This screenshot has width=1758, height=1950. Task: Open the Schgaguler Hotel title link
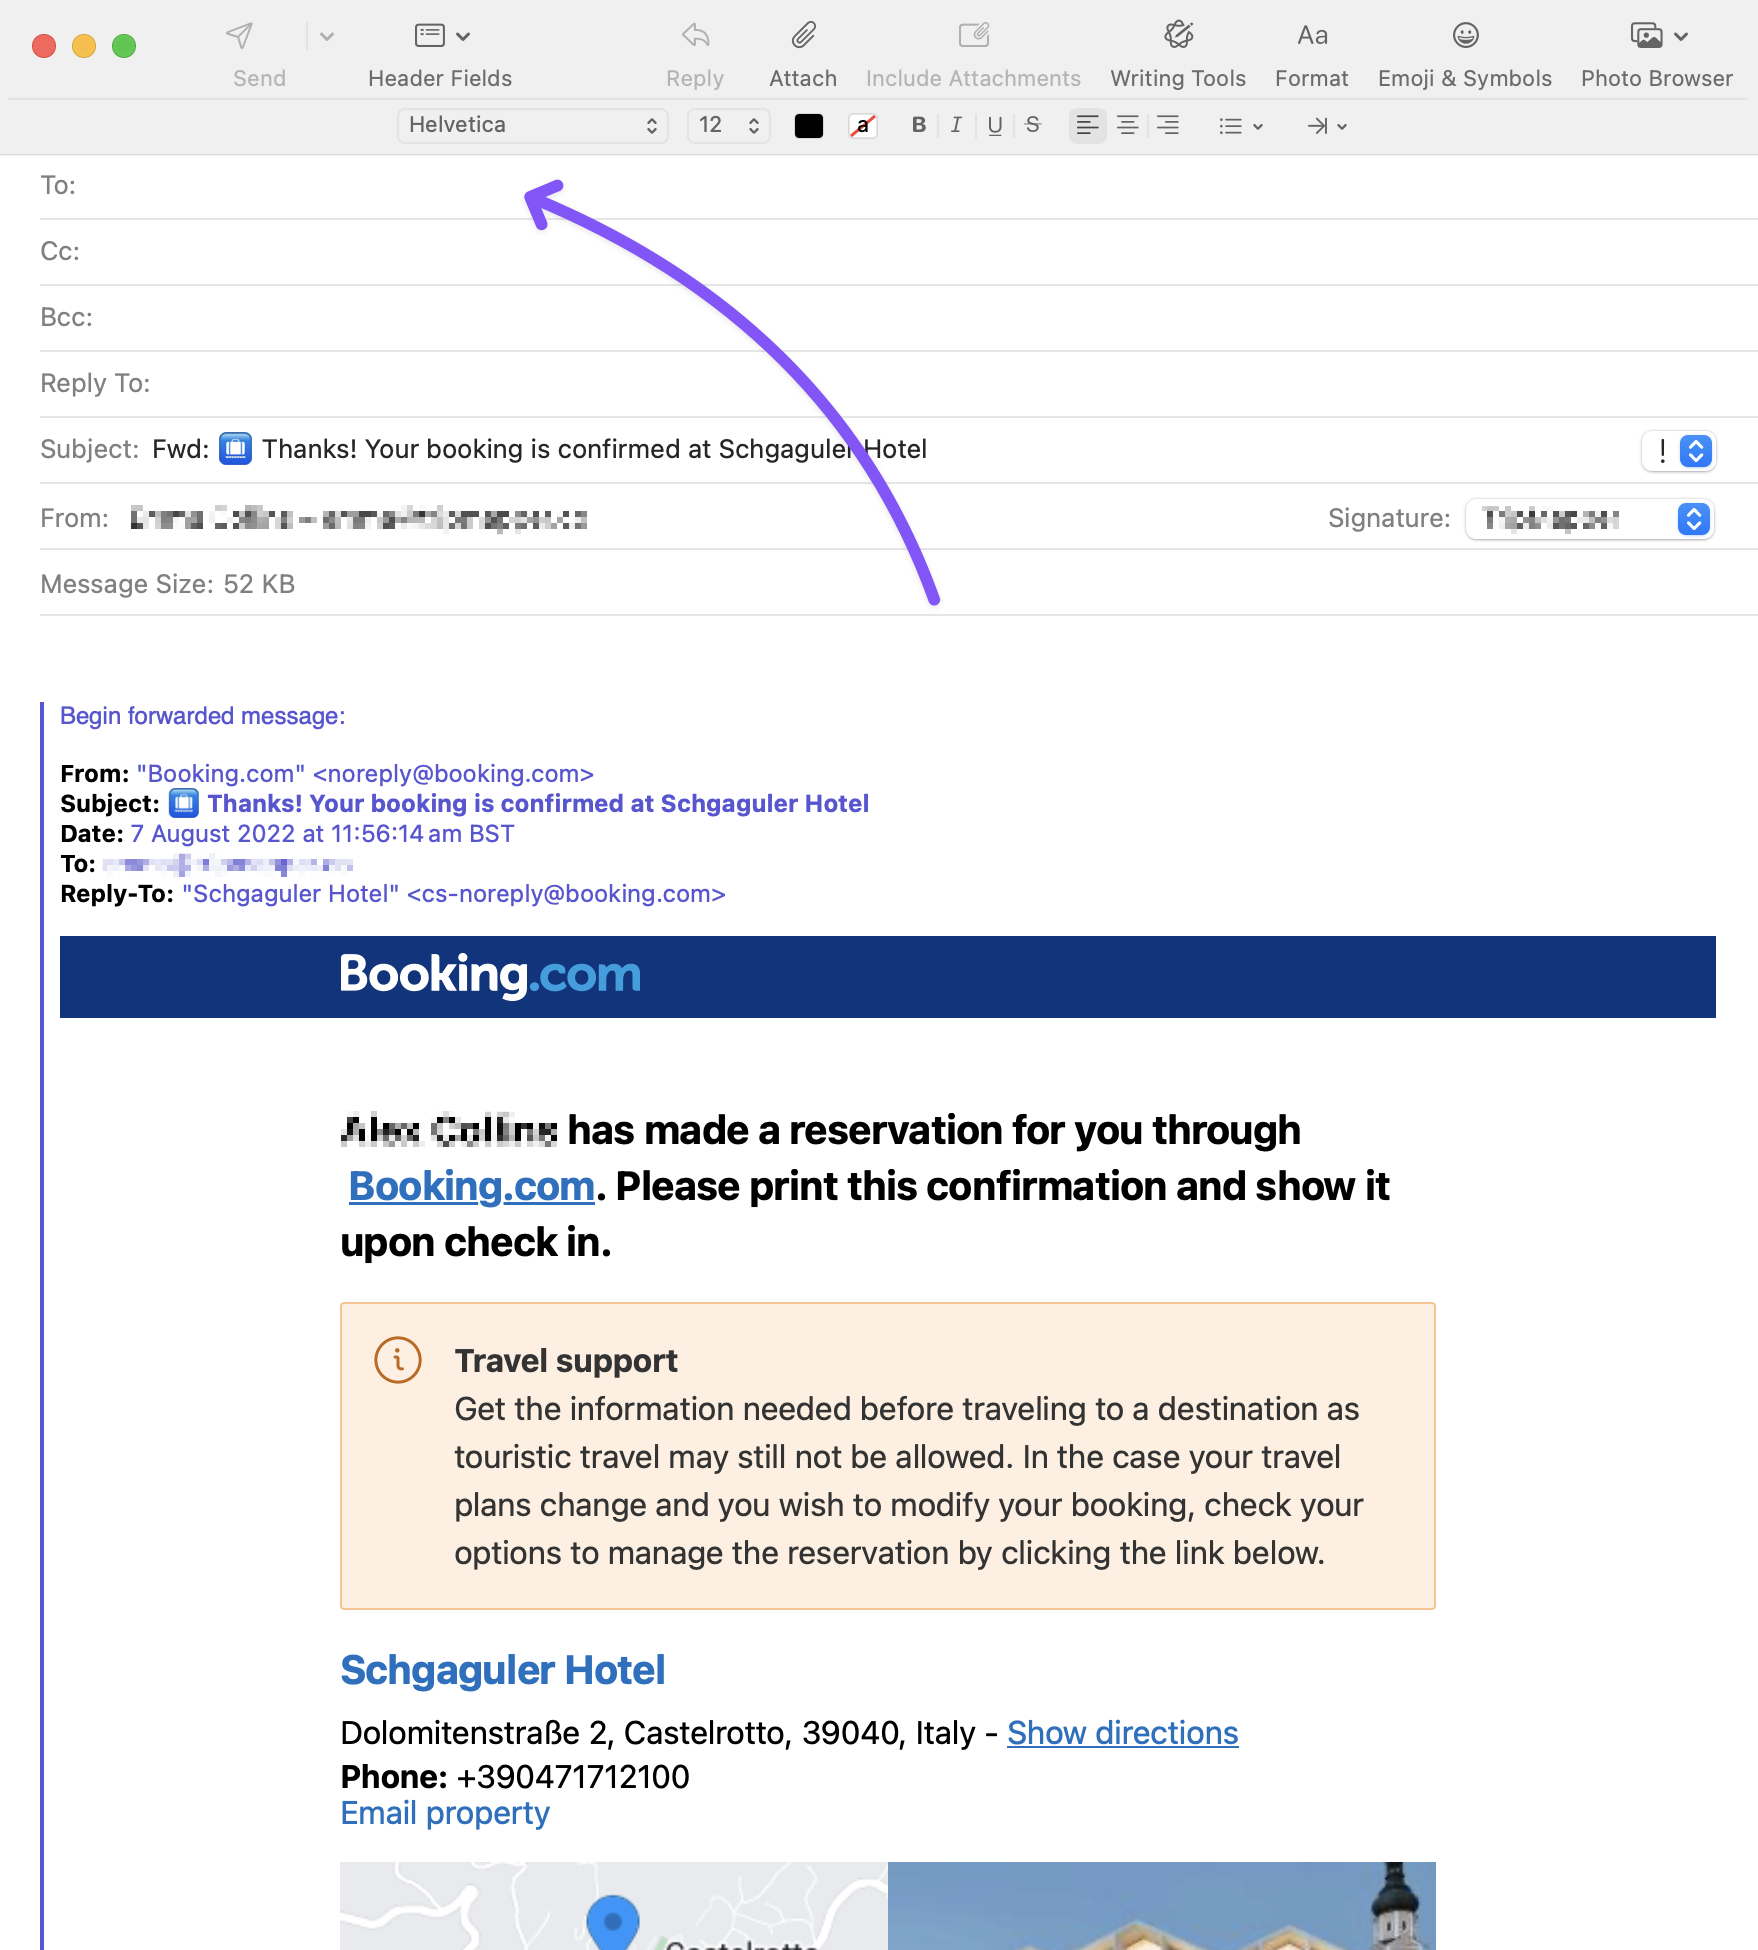point(503,1670)
